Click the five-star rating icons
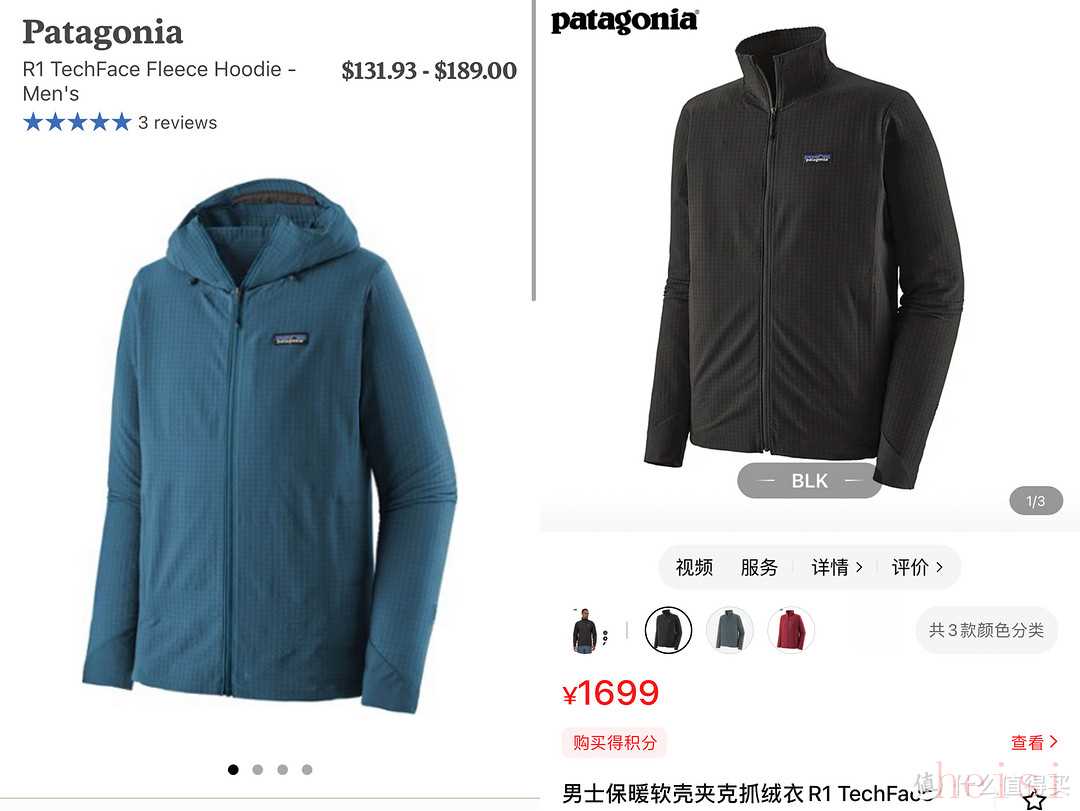The height and width of the screenshot is (811, 1080). pyautogui.click(x=77, y=123)
